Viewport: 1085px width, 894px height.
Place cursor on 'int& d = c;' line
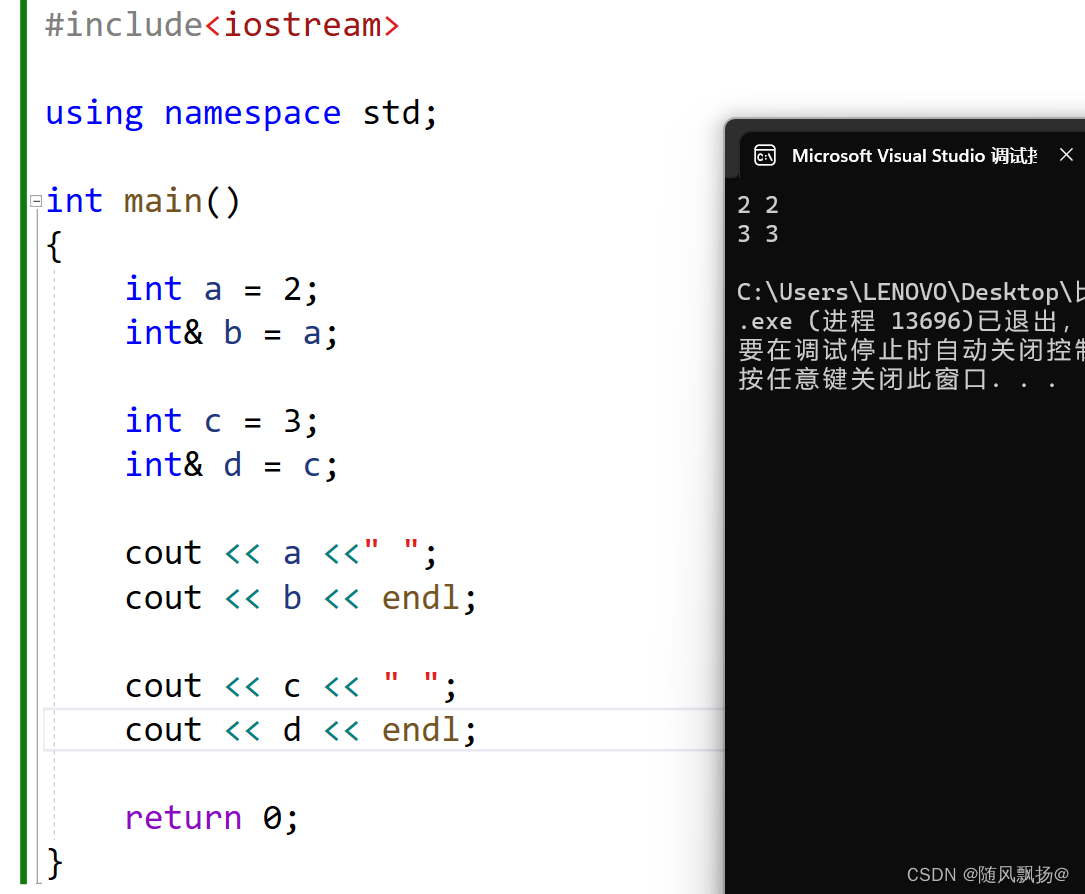click(x=231, y=466)
